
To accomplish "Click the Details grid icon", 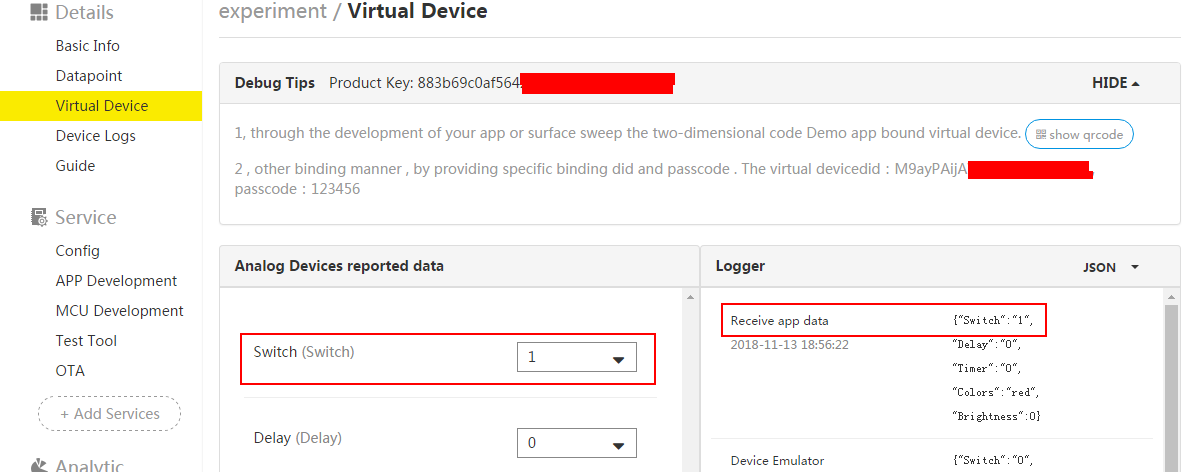I will coord(39,13).
